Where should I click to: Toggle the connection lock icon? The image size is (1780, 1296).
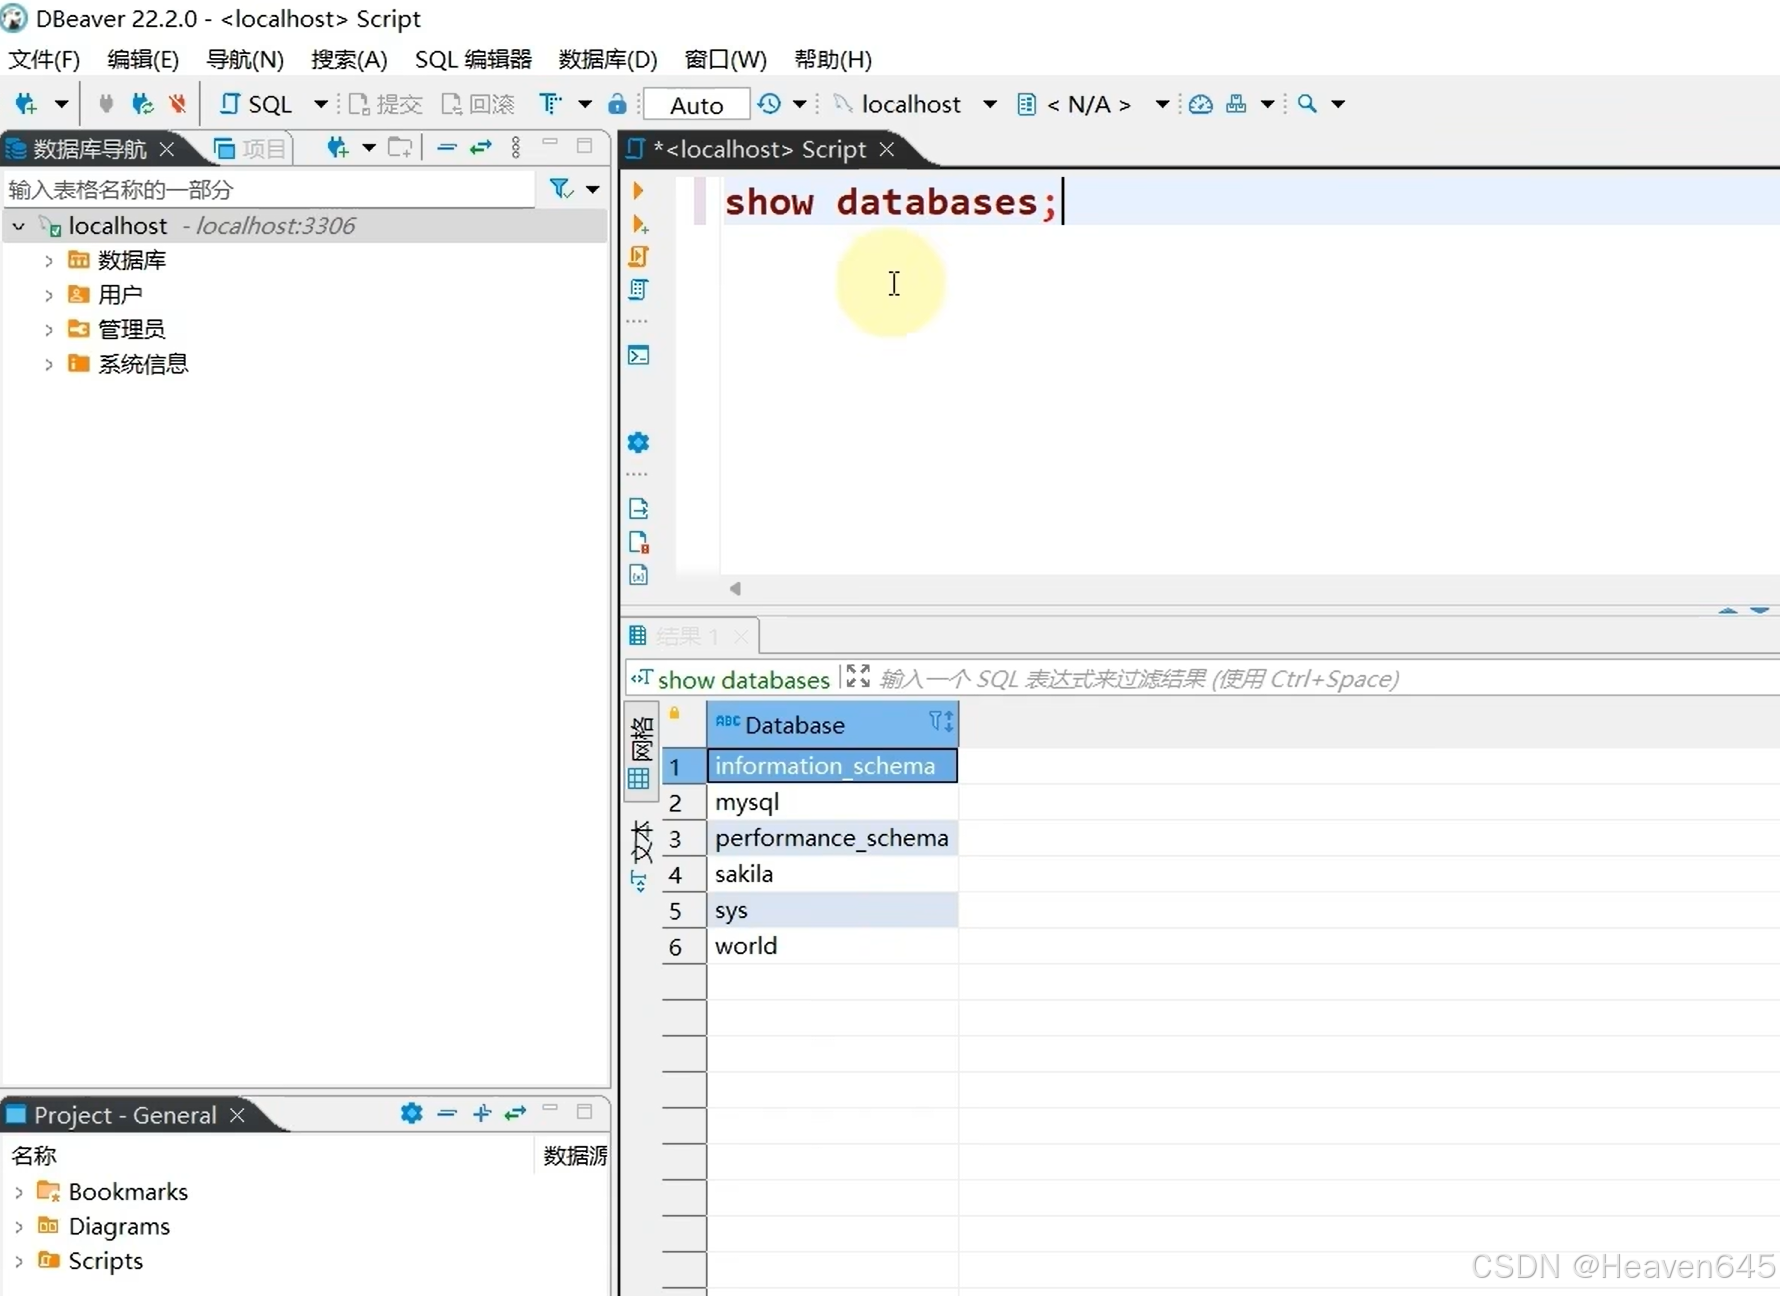(618, 104)
